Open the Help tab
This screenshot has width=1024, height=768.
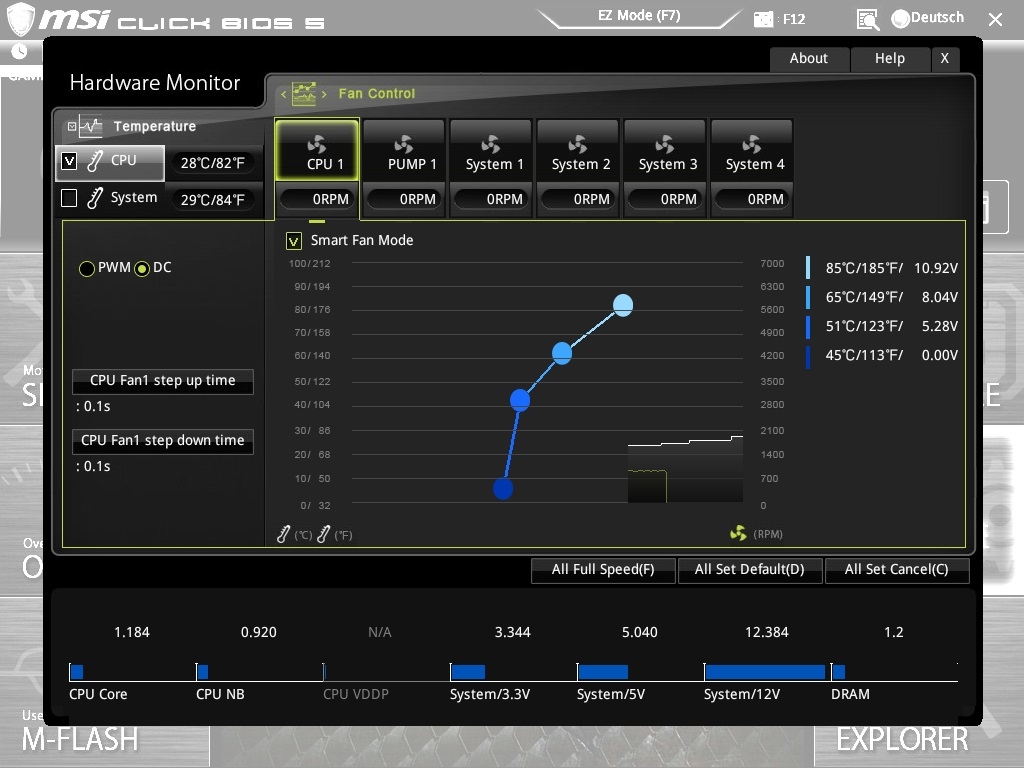889,58
